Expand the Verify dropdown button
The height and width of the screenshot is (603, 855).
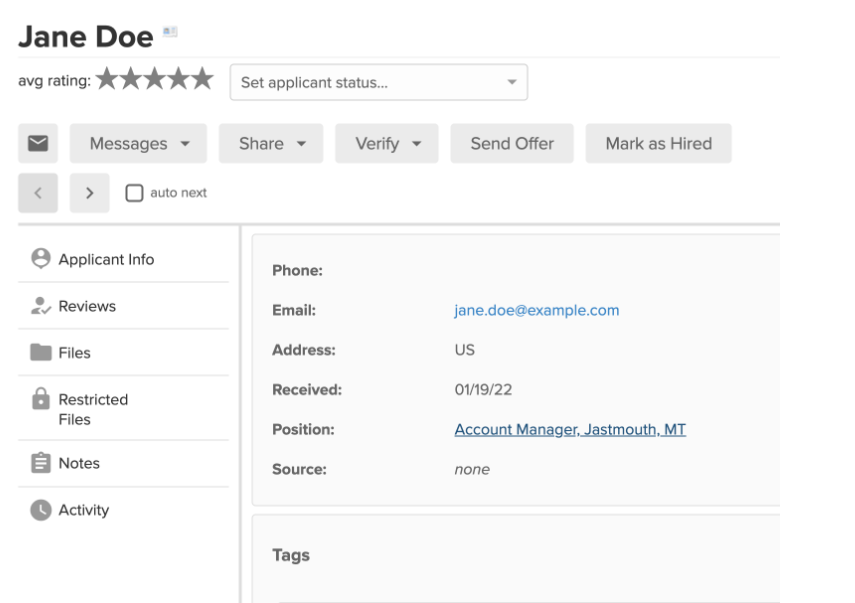387,143
